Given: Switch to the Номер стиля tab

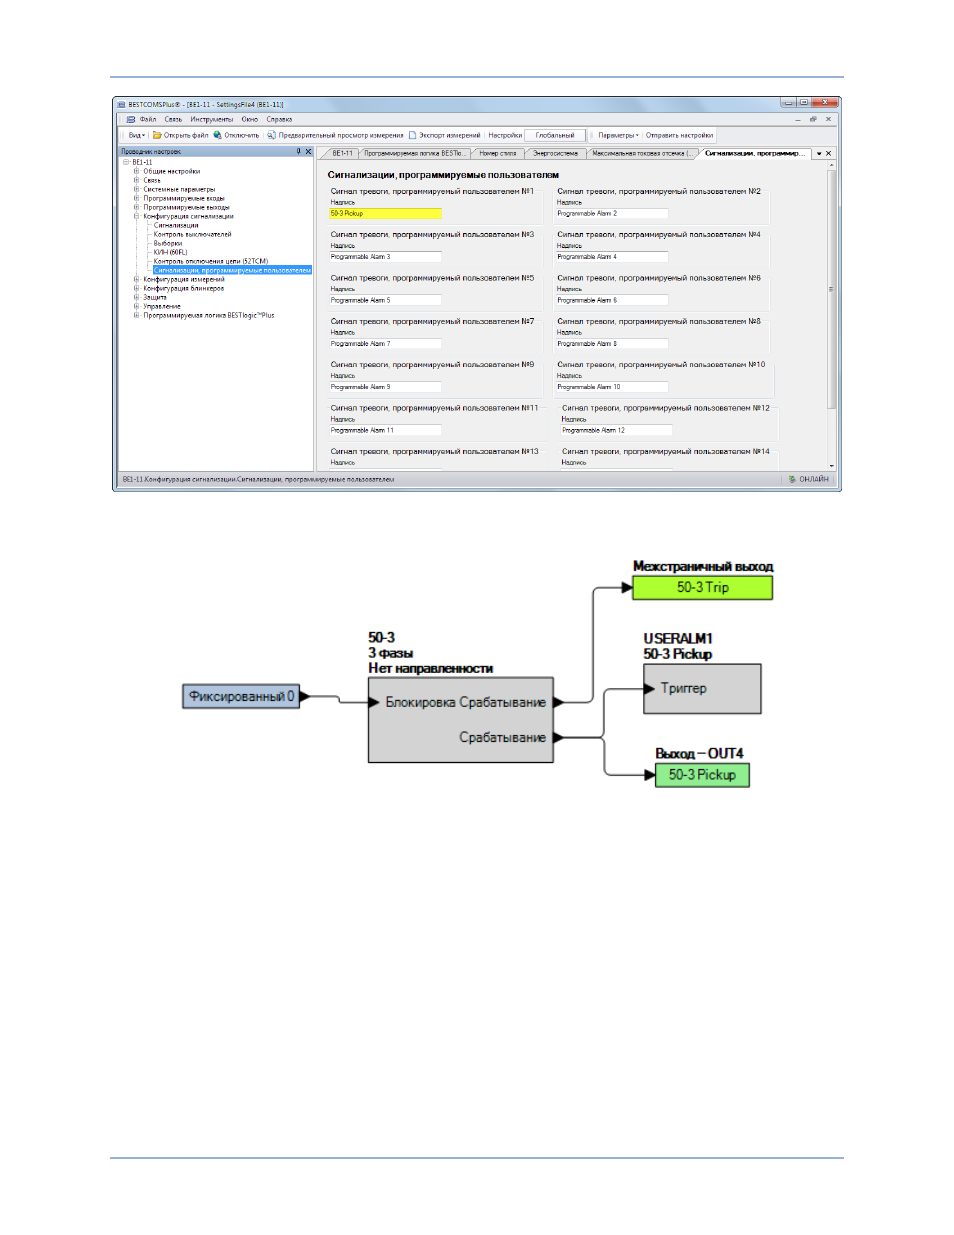Looking at the screenshot, I should (497, 154).
